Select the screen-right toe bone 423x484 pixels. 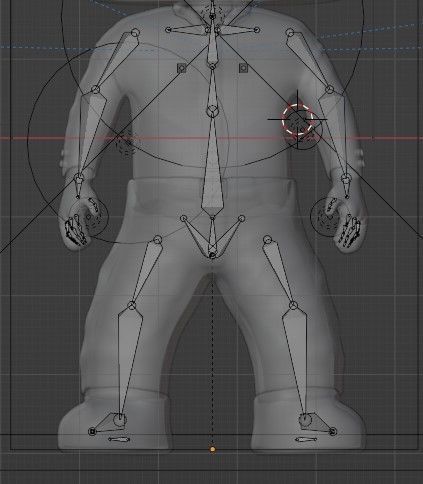(x=306, y=440)
